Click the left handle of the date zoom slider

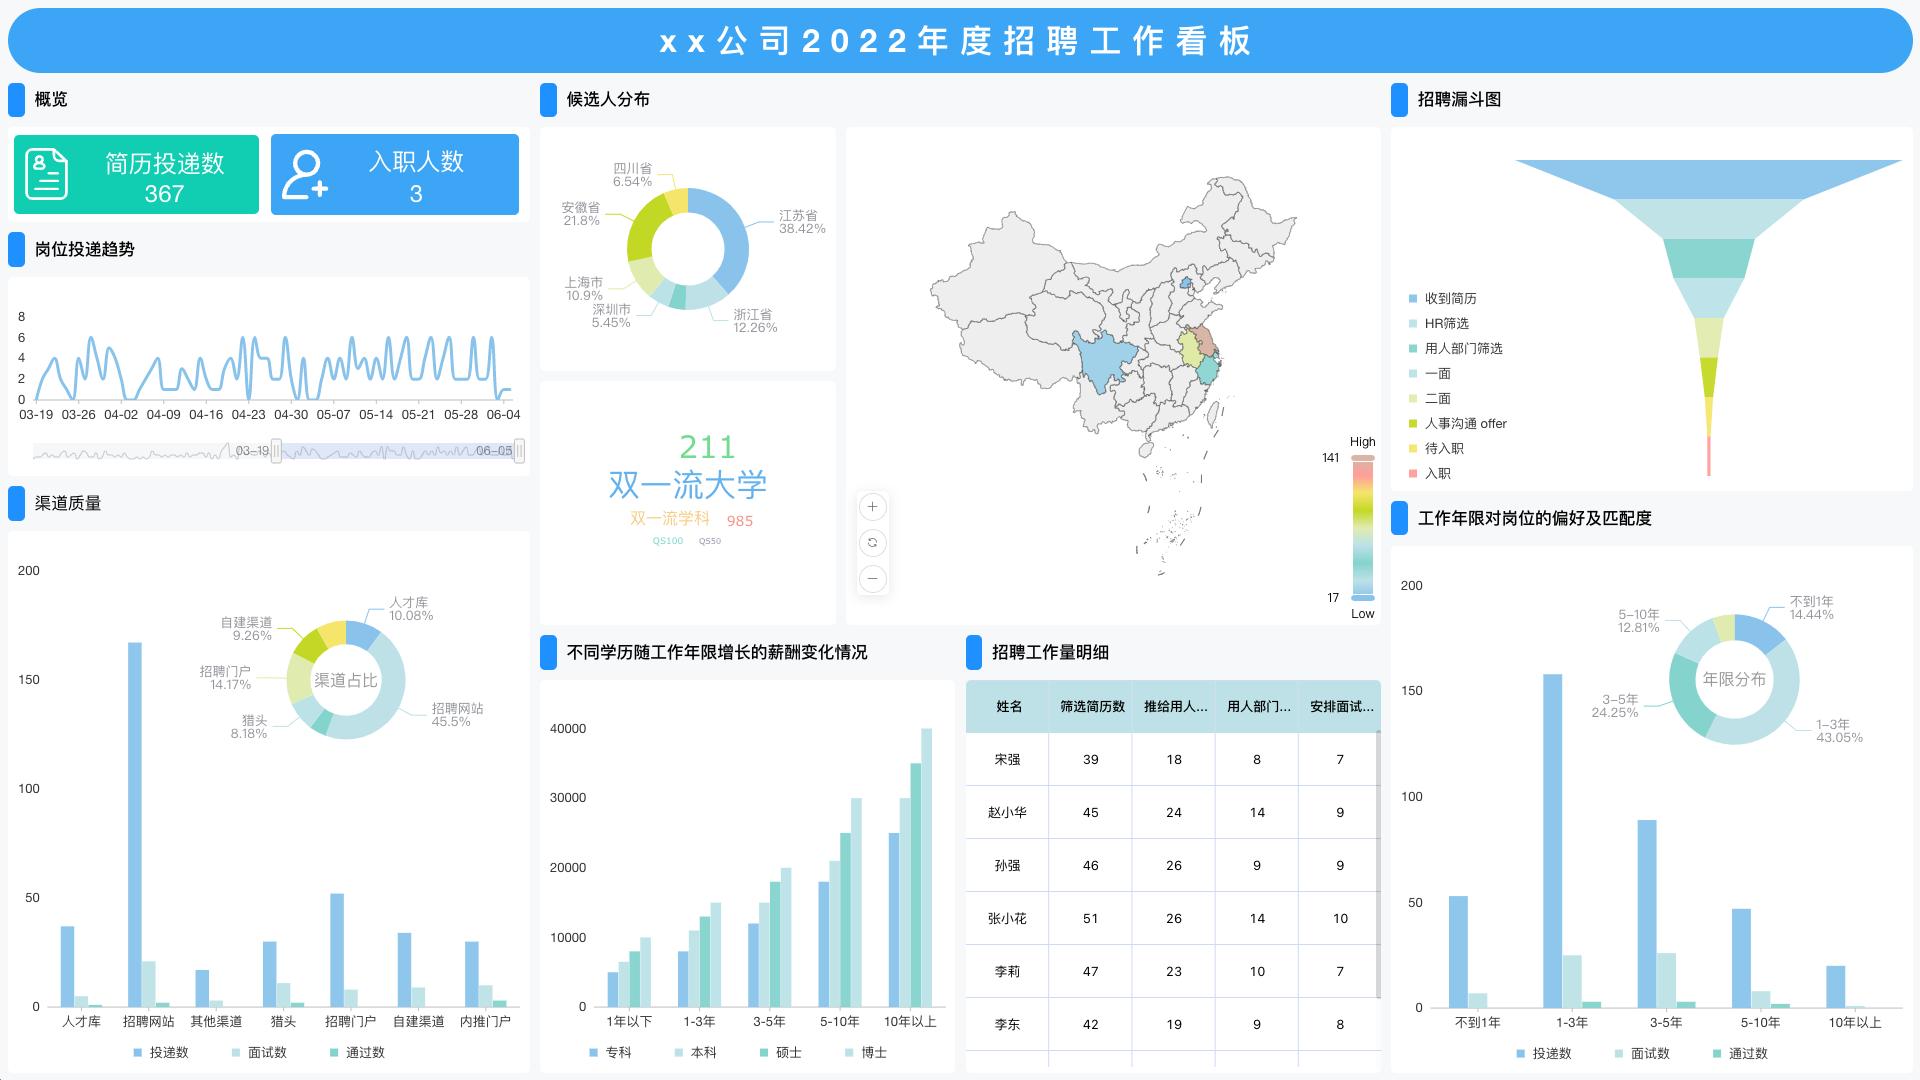click(x=278, y=452)
